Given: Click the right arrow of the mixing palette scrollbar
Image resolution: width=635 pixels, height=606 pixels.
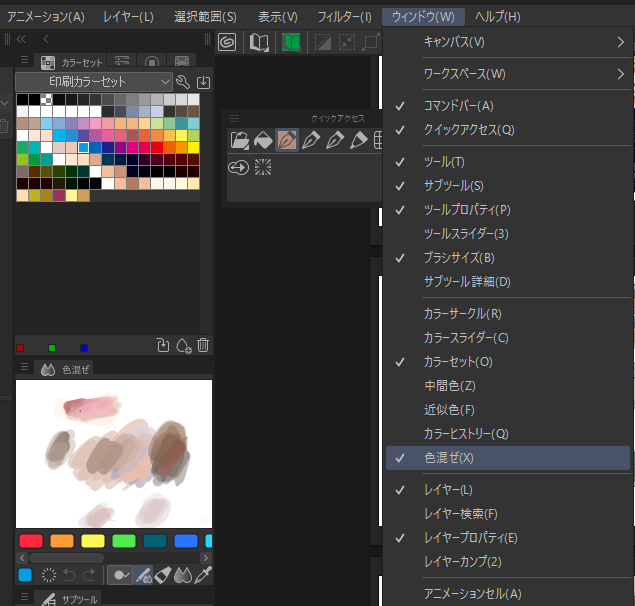Looking at the screenshot, I should (x=206, y=557).
